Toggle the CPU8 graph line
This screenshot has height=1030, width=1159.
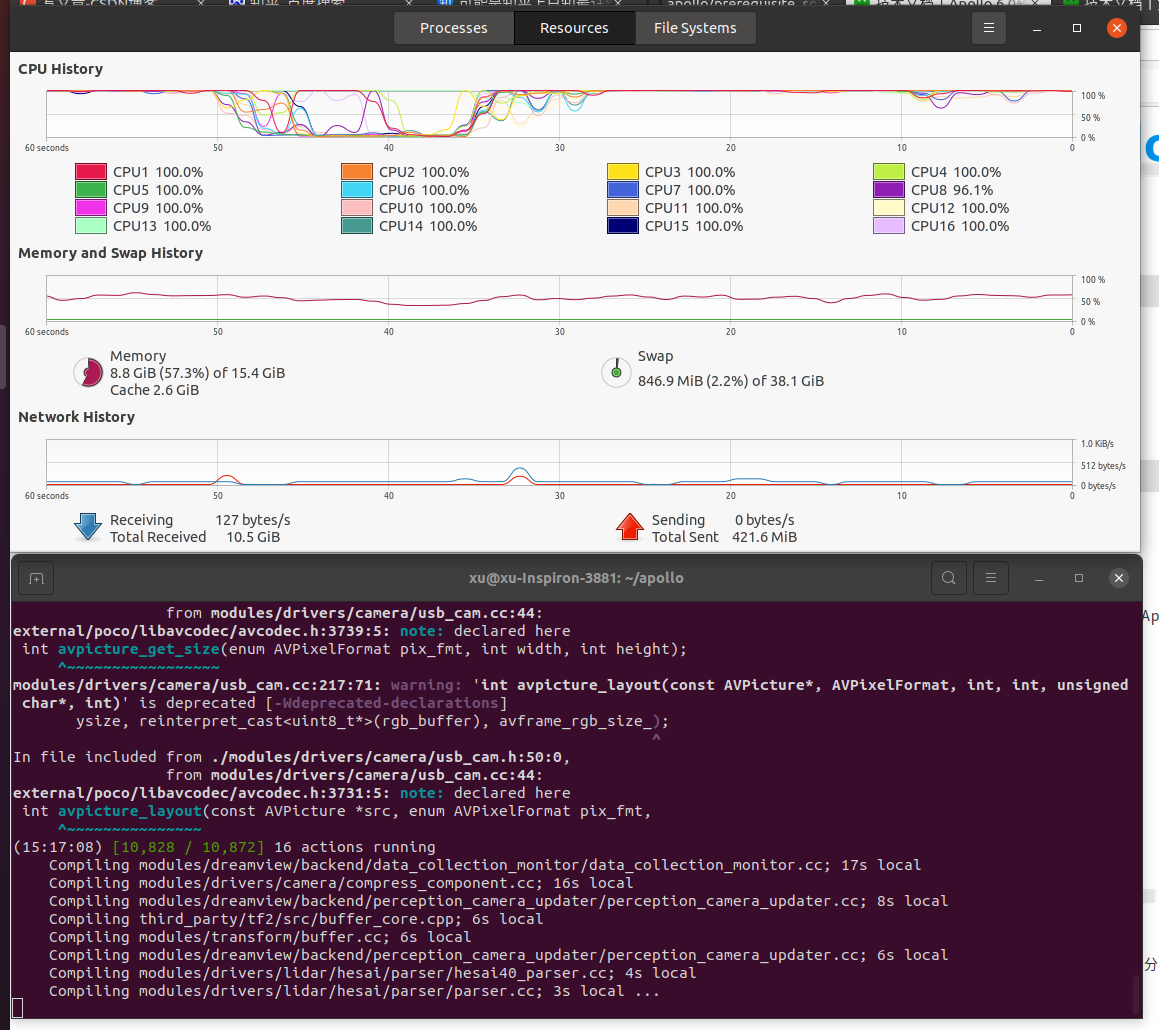point(890,189)
